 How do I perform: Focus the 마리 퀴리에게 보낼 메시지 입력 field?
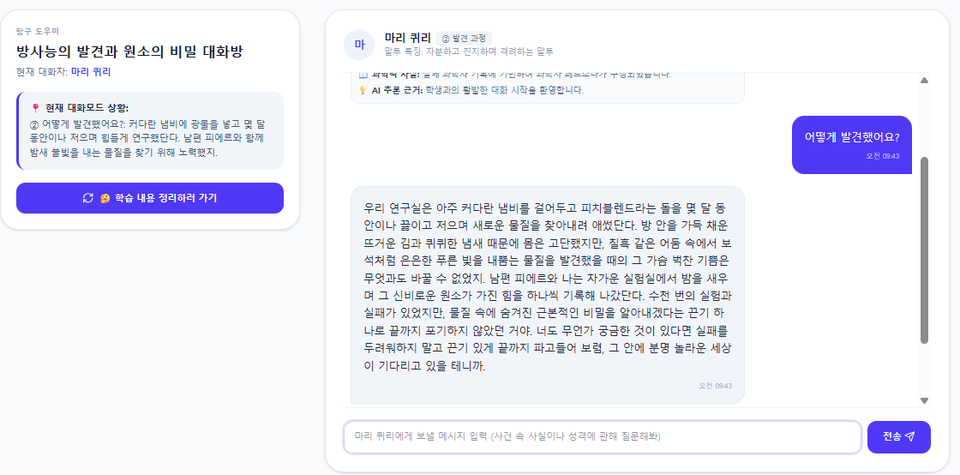coord(602,437)
